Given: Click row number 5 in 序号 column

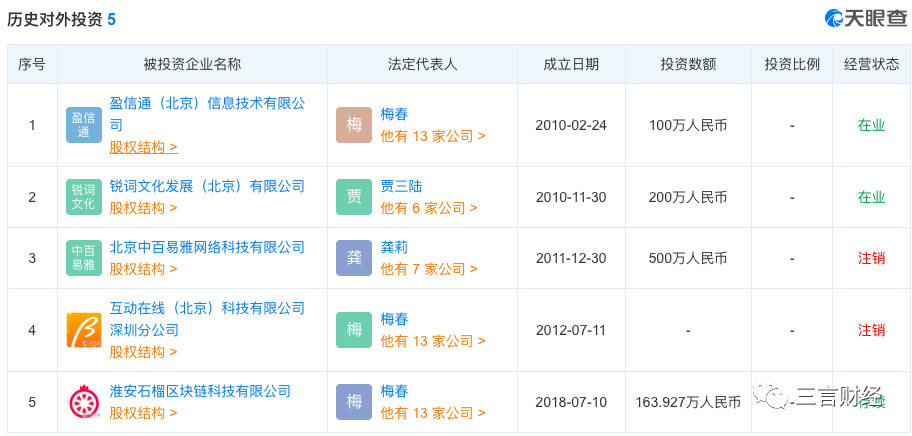Looking at the screenshot, I should point(32,402).
